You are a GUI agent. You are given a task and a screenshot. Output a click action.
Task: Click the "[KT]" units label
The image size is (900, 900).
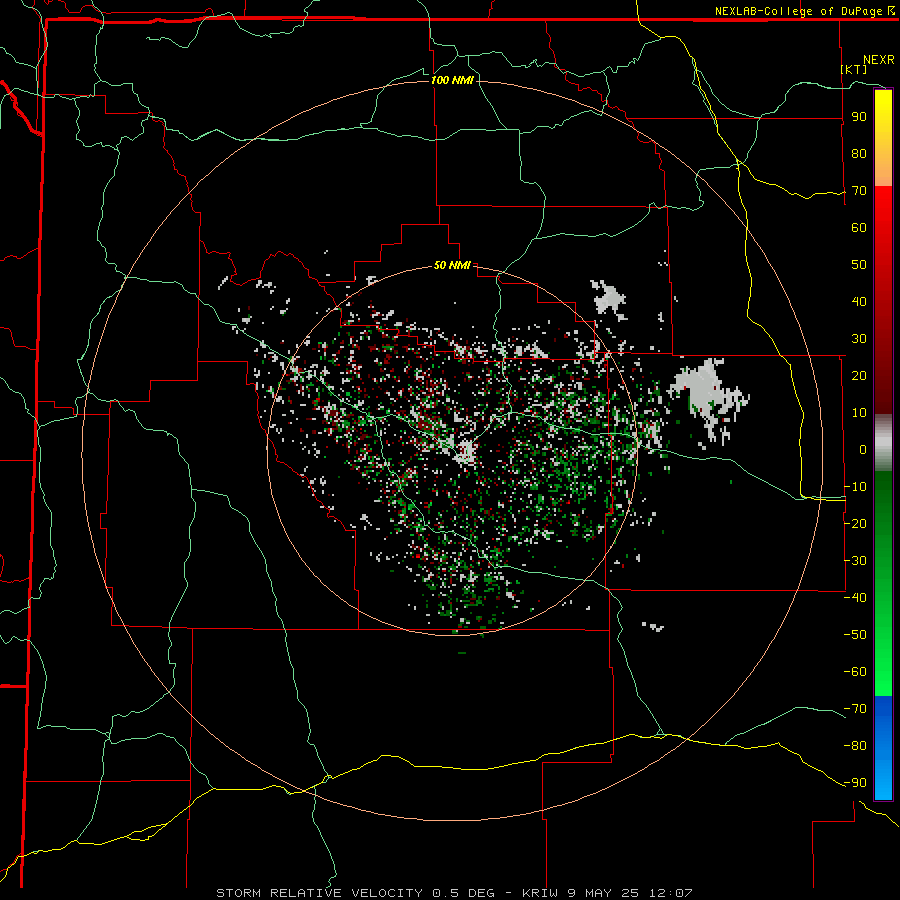click(x=854, y=69)
